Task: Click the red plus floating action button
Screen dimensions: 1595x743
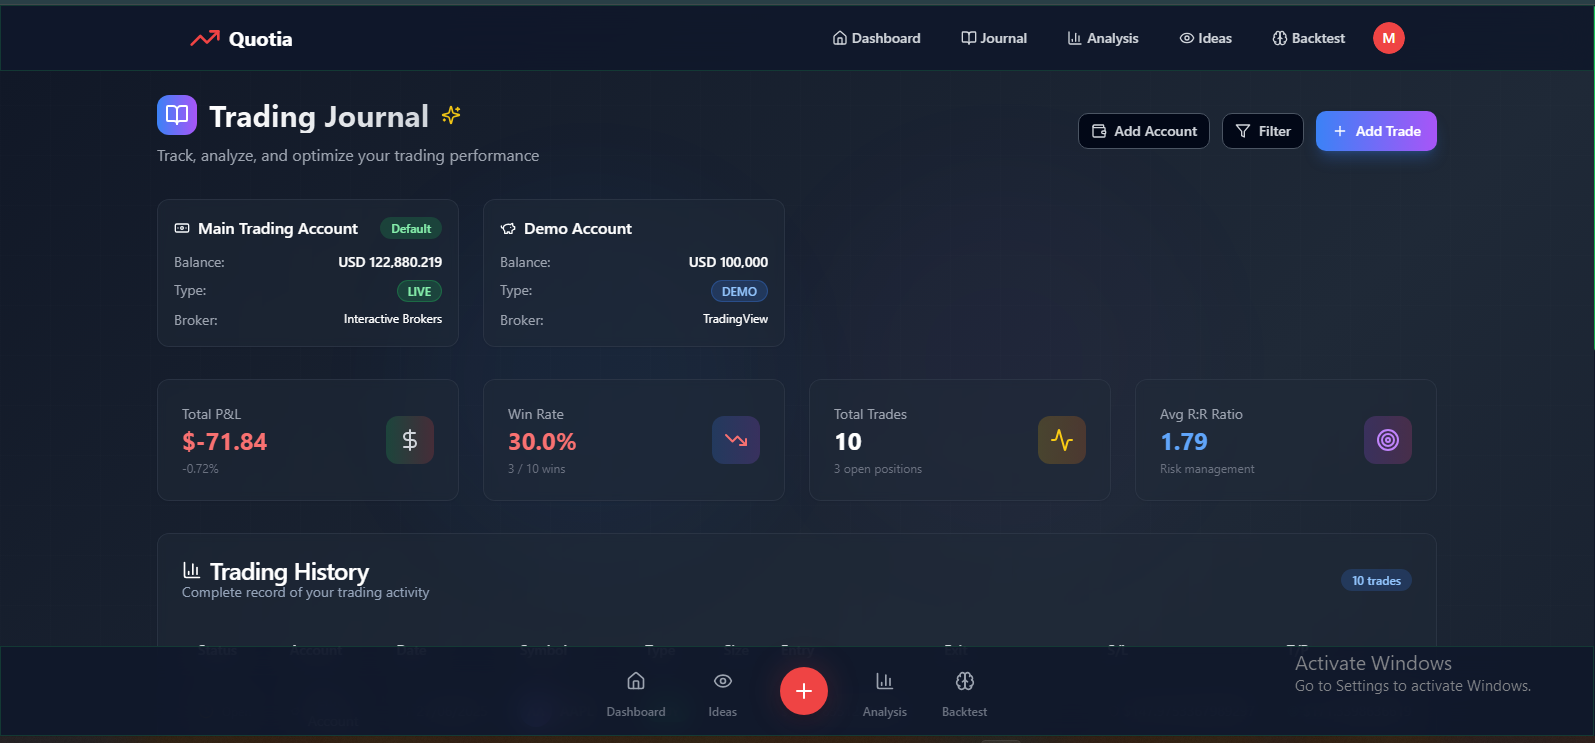Action: tap(804, 691)
